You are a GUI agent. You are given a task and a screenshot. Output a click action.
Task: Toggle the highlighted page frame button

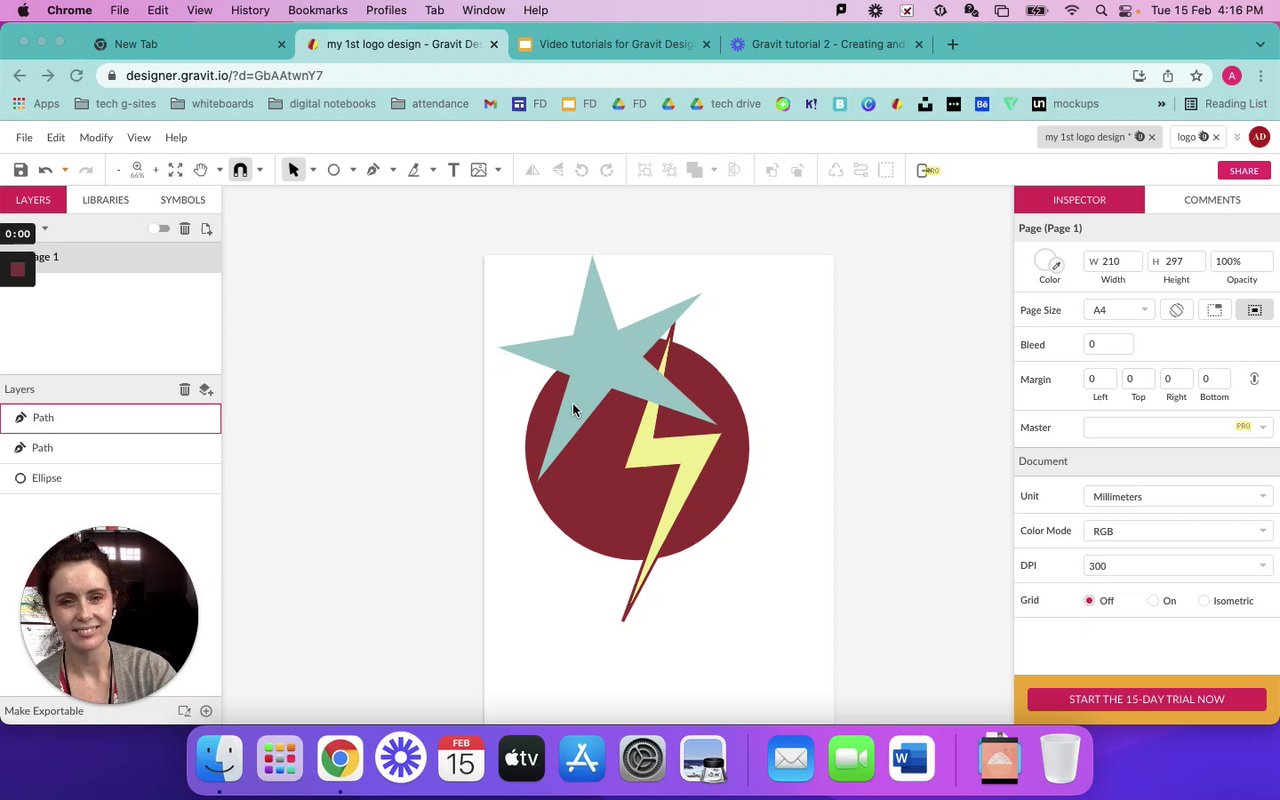pyautogui.click(x=1254, y=310)
